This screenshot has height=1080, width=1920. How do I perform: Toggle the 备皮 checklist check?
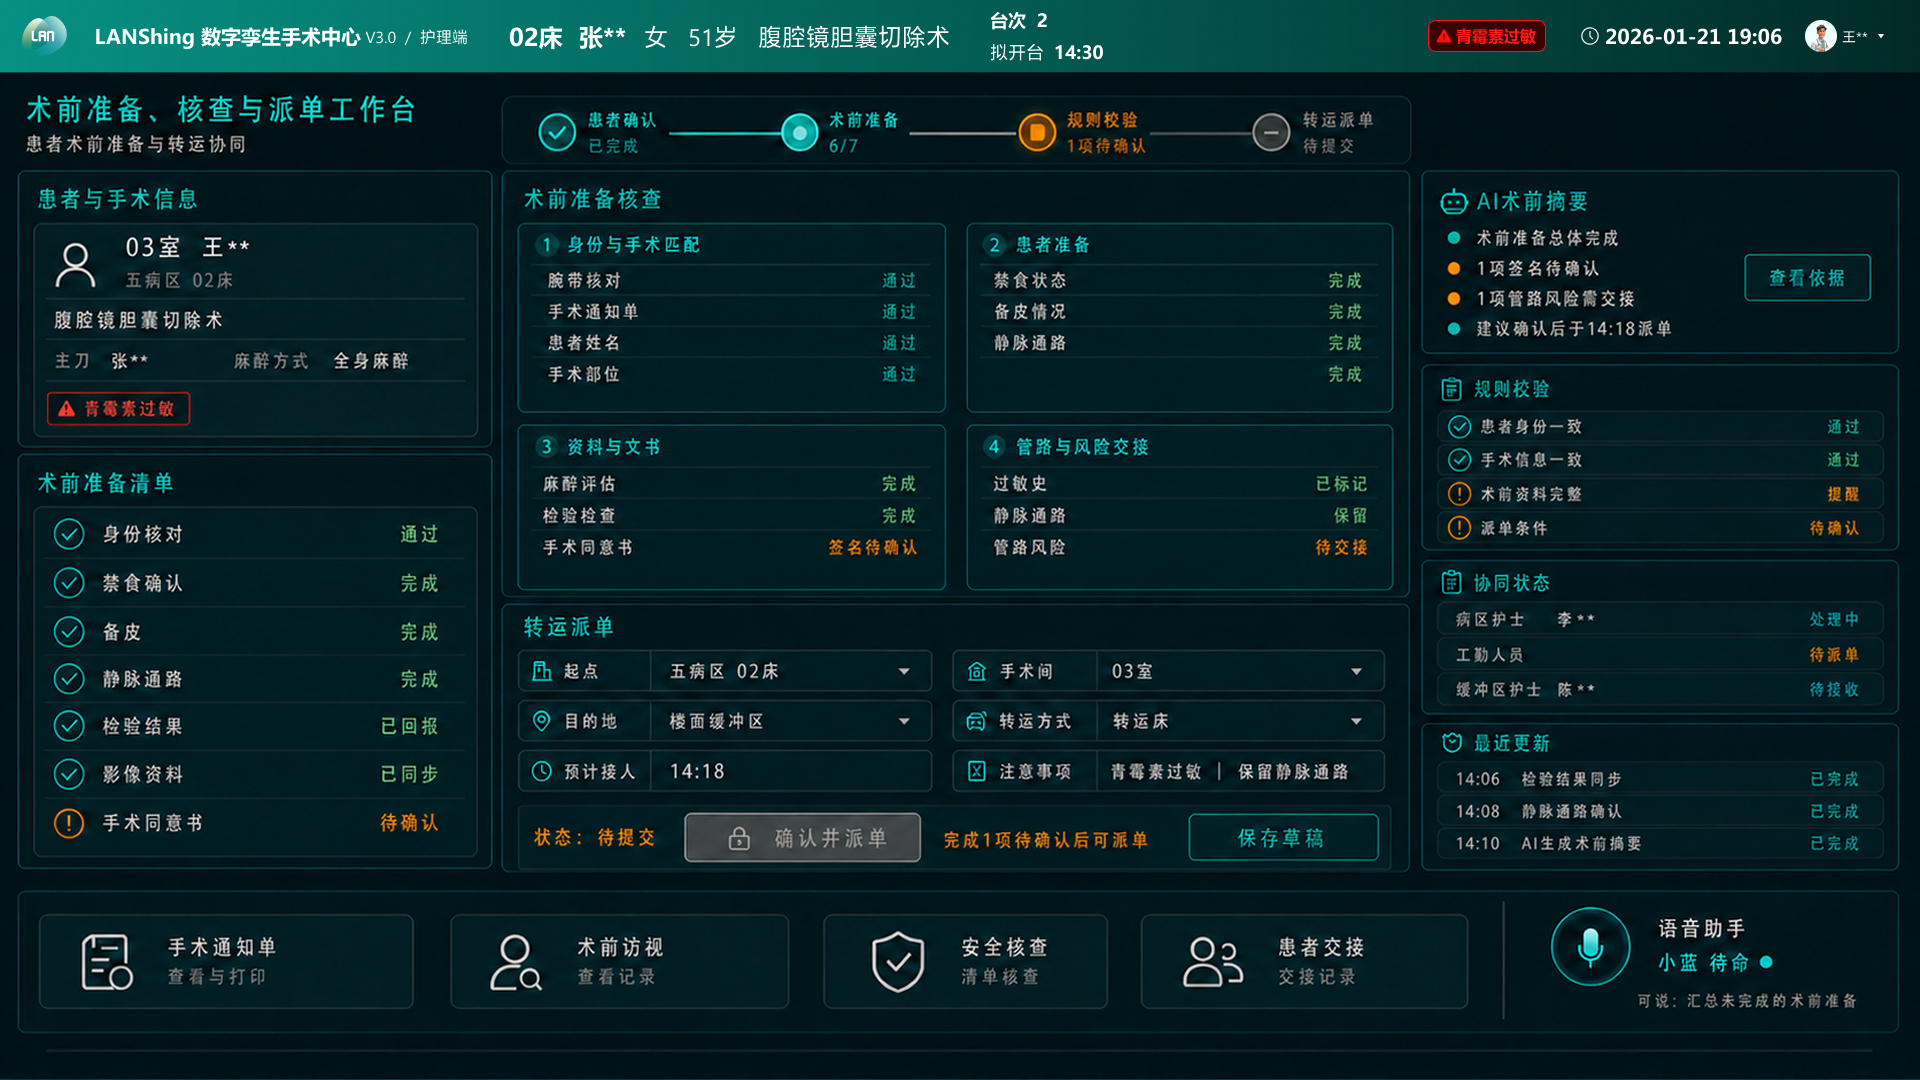(x=69, y=631)
